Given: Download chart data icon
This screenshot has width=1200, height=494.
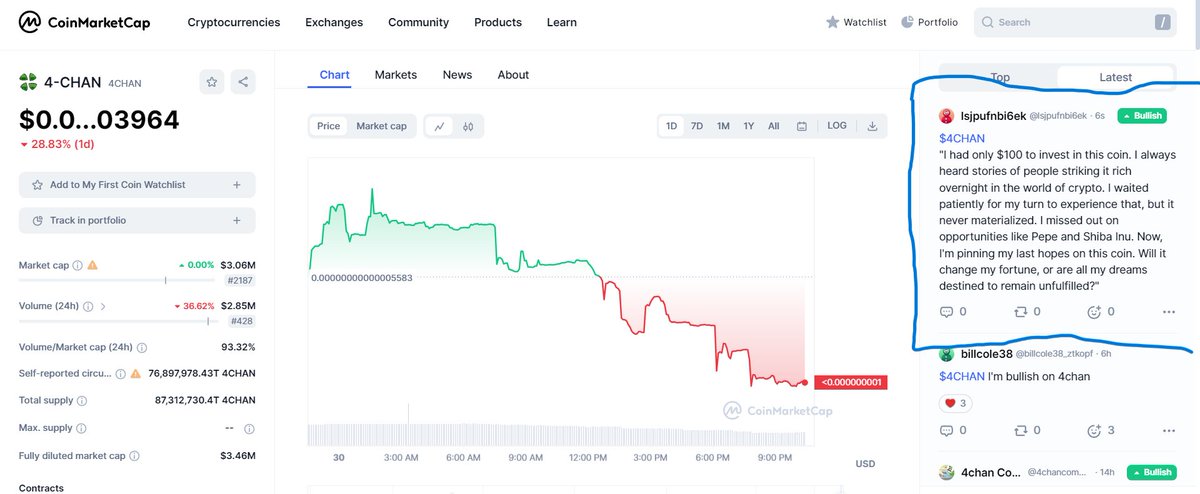Looking at the screenshot, I should click(873, 126).
